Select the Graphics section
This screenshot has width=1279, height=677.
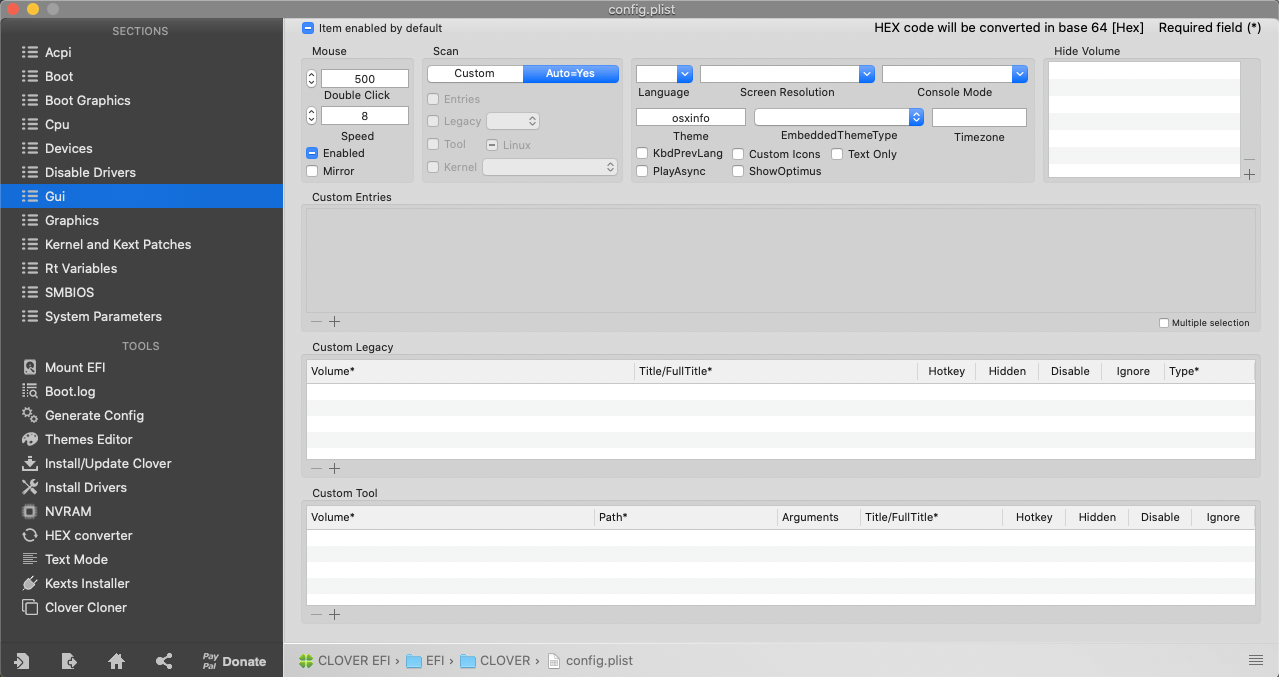click(72, 220)
